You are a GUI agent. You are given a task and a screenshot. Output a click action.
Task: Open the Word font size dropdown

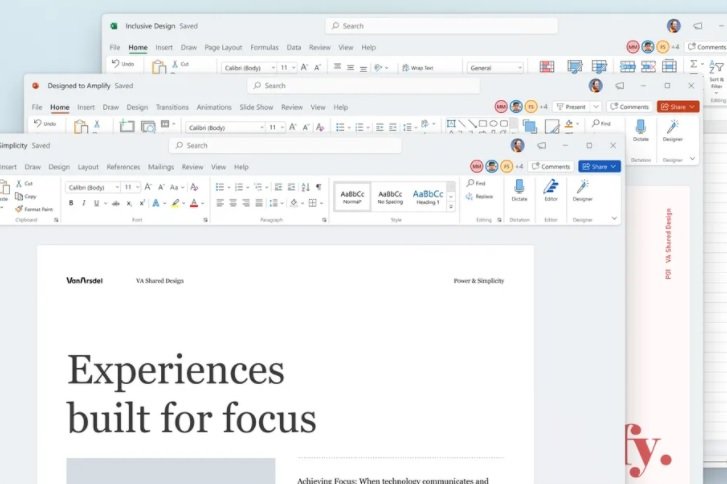(138, 187)
